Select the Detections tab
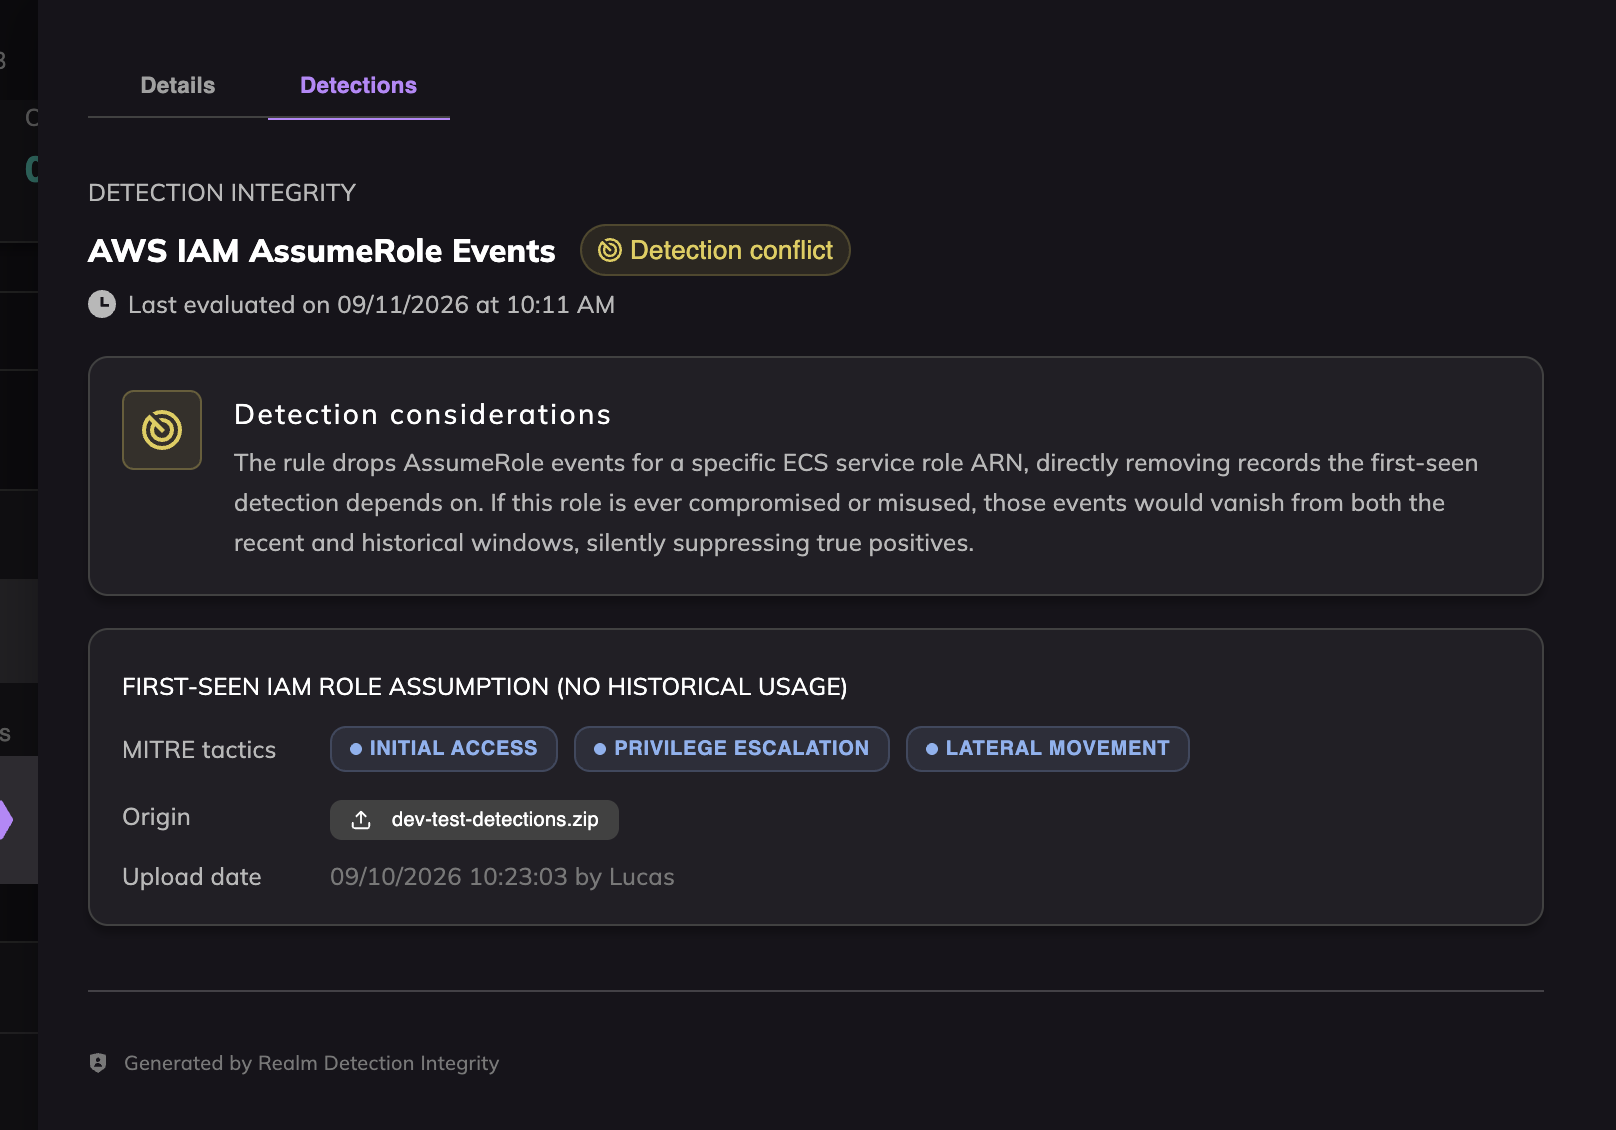The image size is (1616, 1130). click(358, 86)
